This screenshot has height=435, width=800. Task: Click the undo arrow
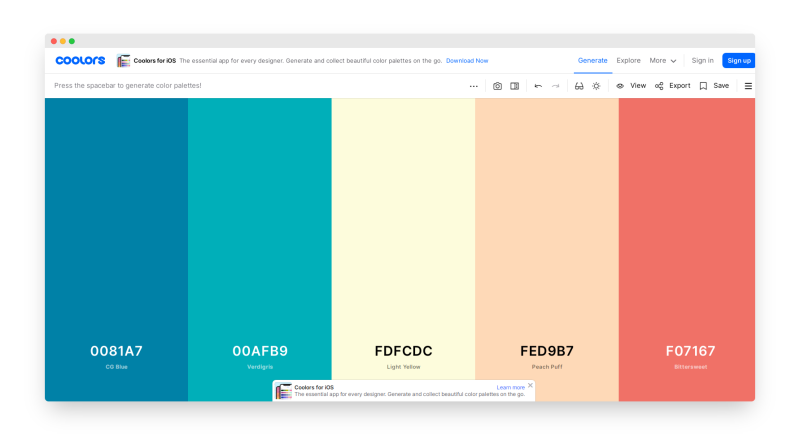click(538, 86)
